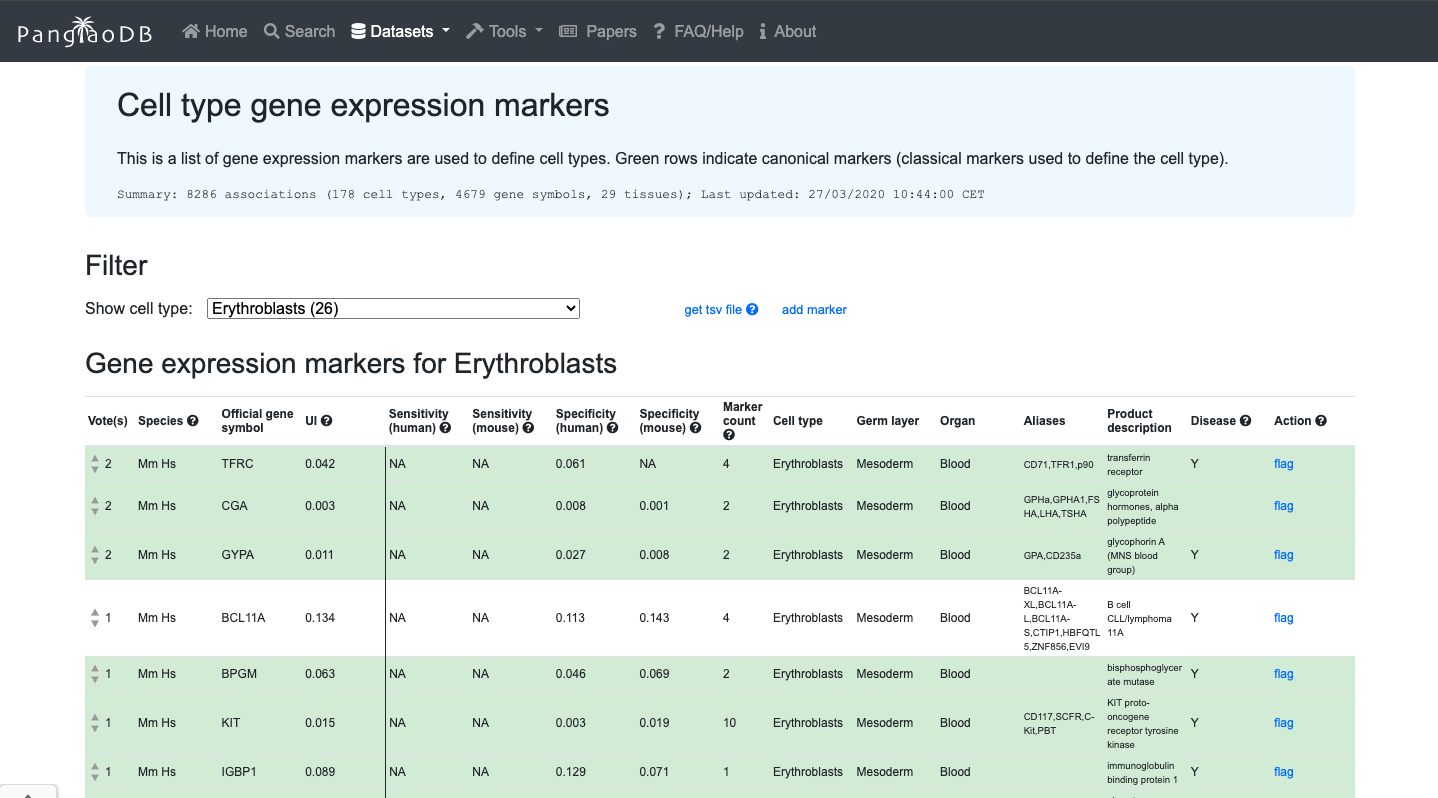Viewport: 1438px width, 798px height.
Task: Click the PanglaoDB logo
Action: tap(85, 32)
